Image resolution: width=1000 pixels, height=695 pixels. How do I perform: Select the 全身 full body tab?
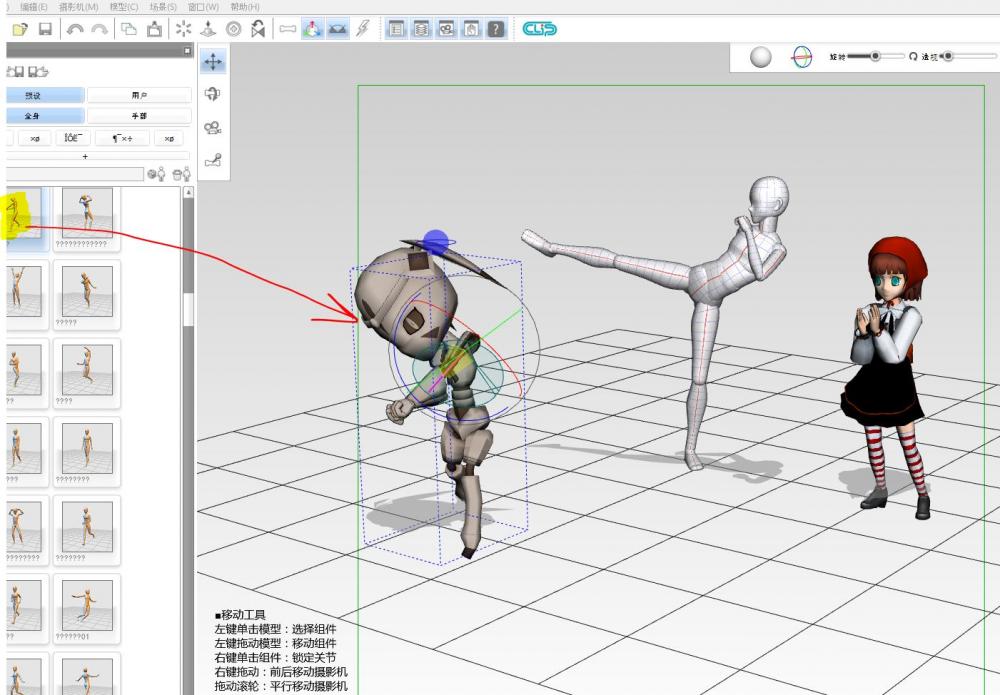[x=45, y=116]
